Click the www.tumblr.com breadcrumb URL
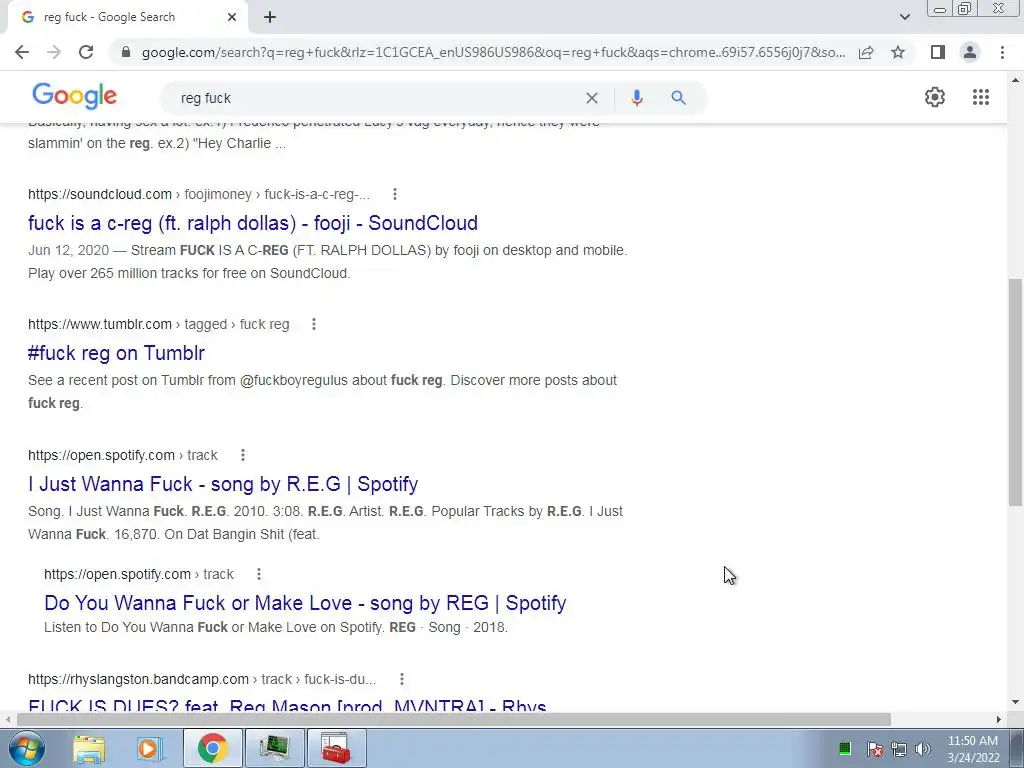The height and width of the screenshot is (768, 1024). 100,324
